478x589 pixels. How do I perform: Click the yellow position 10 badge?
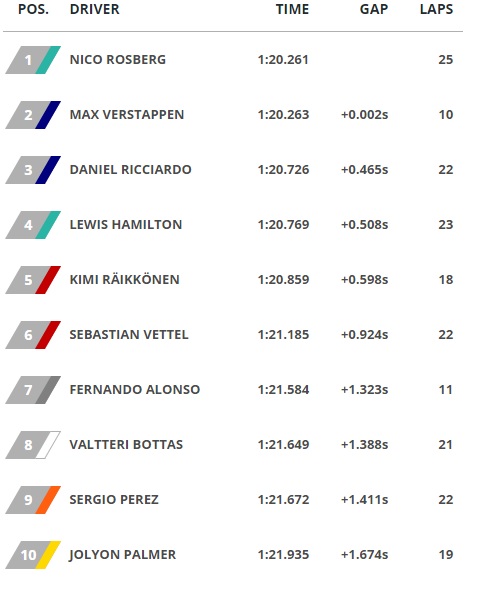click(33, 555)
